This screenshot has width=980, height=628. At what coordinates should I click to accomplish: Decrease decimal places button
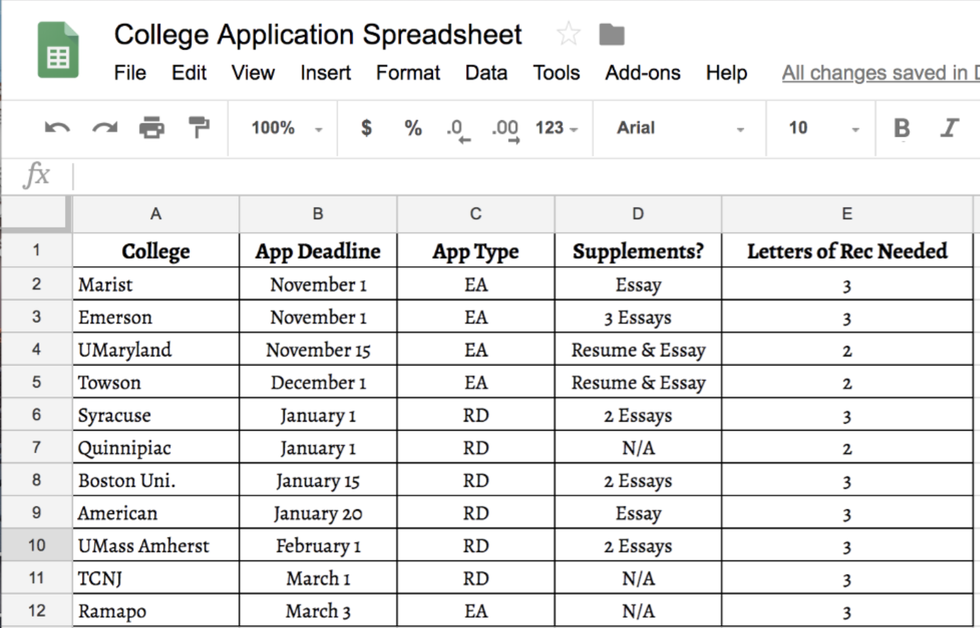457,129
